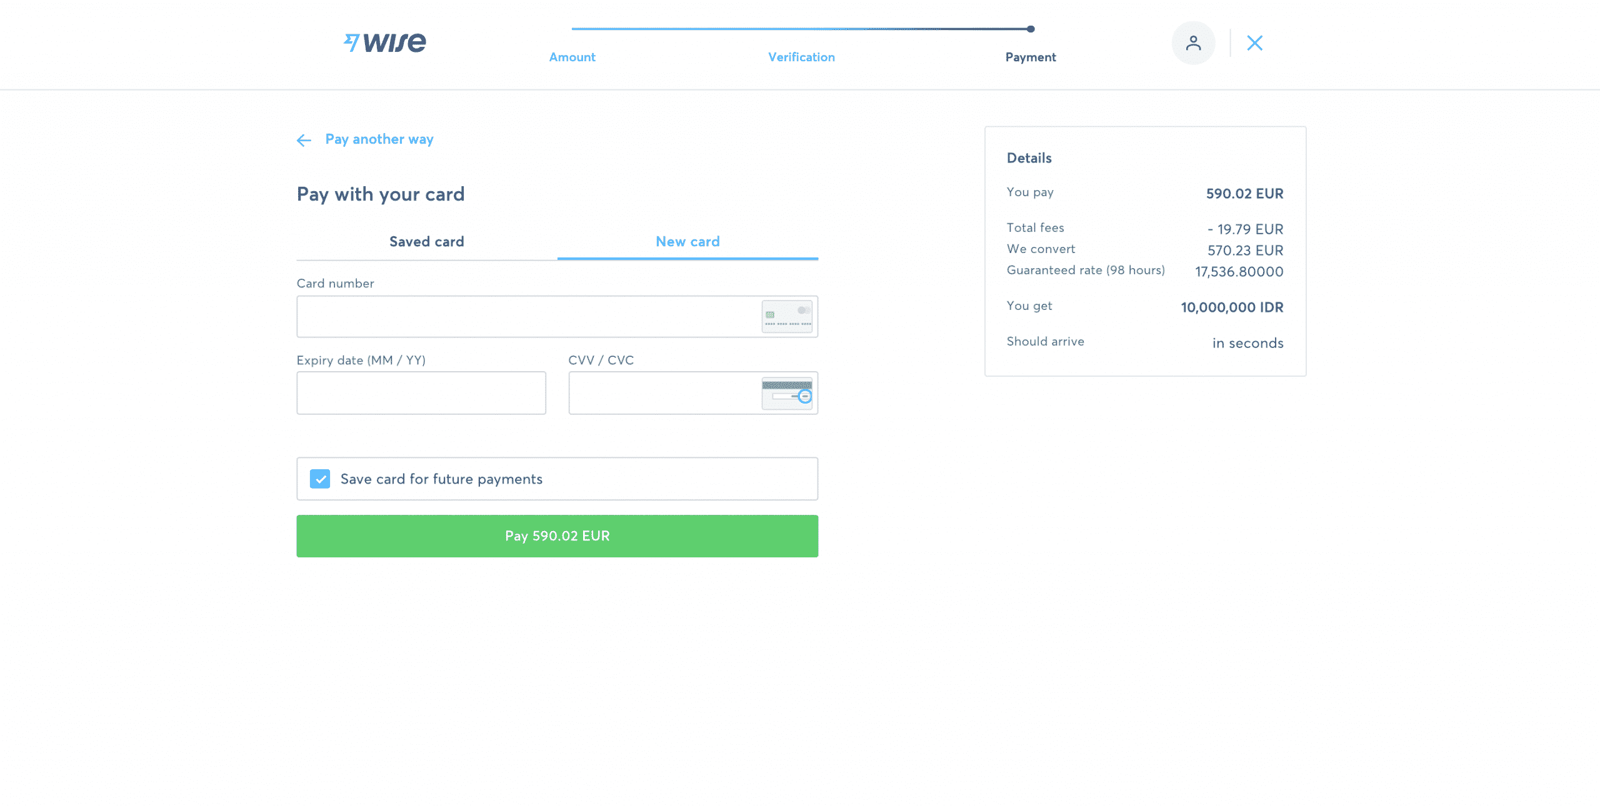Click the Should arrive label
The height and width of the screenshot is (806, 1600).
[1045, 341]
